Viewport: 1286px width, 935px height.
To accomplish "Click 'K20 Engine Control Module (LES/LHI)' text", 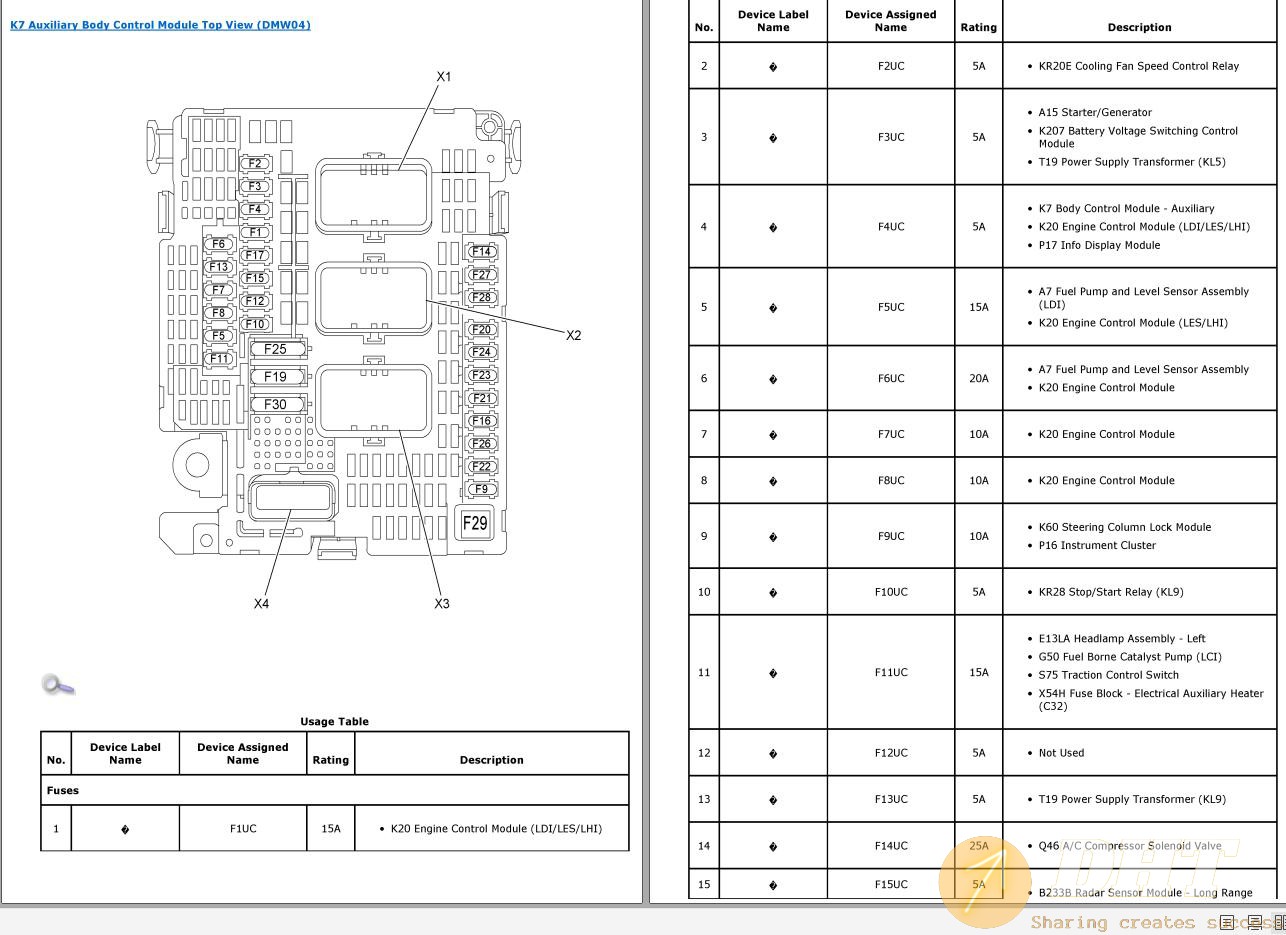I will (1133, 323).
